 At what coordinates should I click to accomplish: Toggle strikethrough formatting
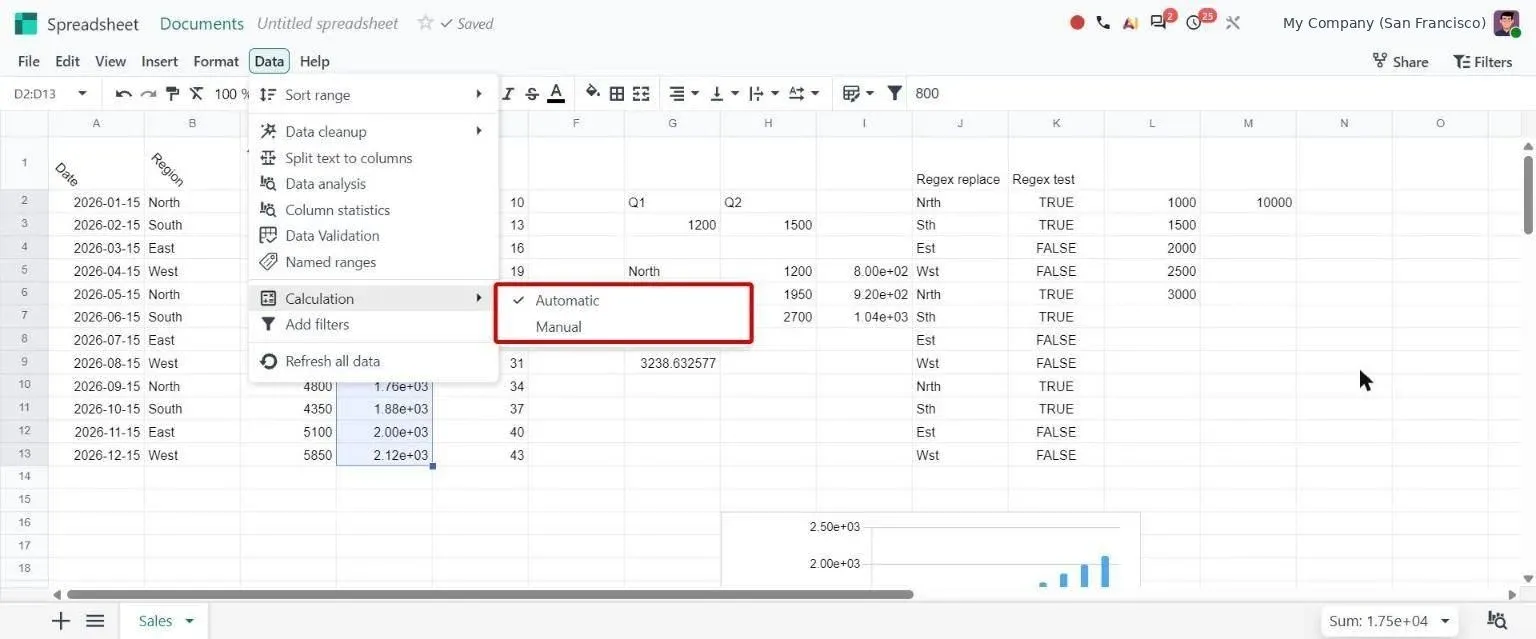532,94
